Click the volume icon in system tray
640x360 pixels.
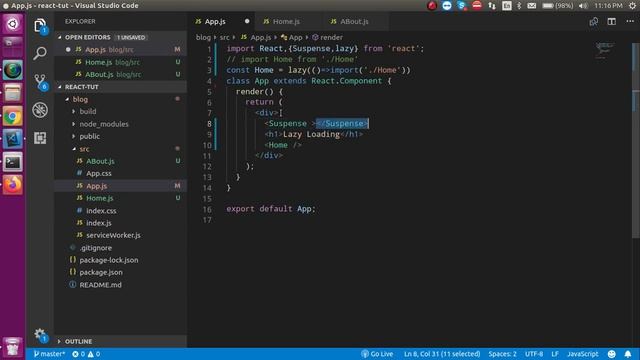(x=583, y=6)
